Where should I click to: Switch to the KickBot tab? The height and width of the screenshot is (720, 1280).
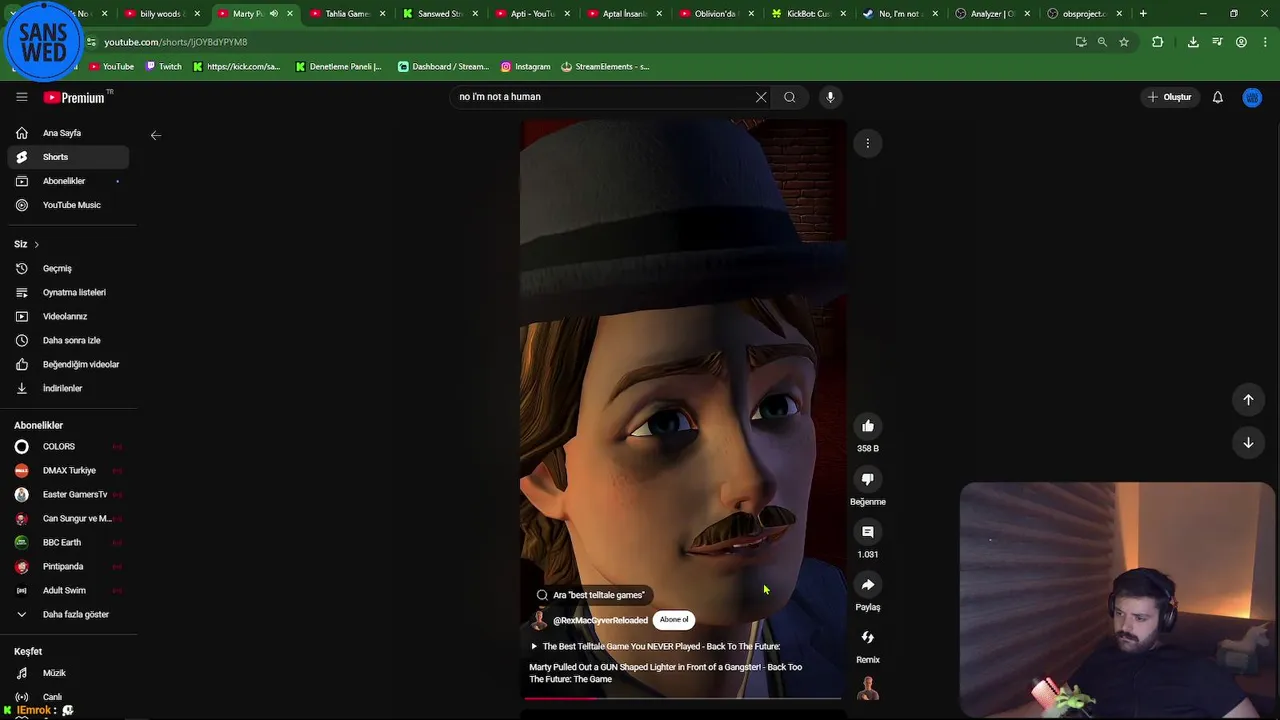click(x=808, y=14)
